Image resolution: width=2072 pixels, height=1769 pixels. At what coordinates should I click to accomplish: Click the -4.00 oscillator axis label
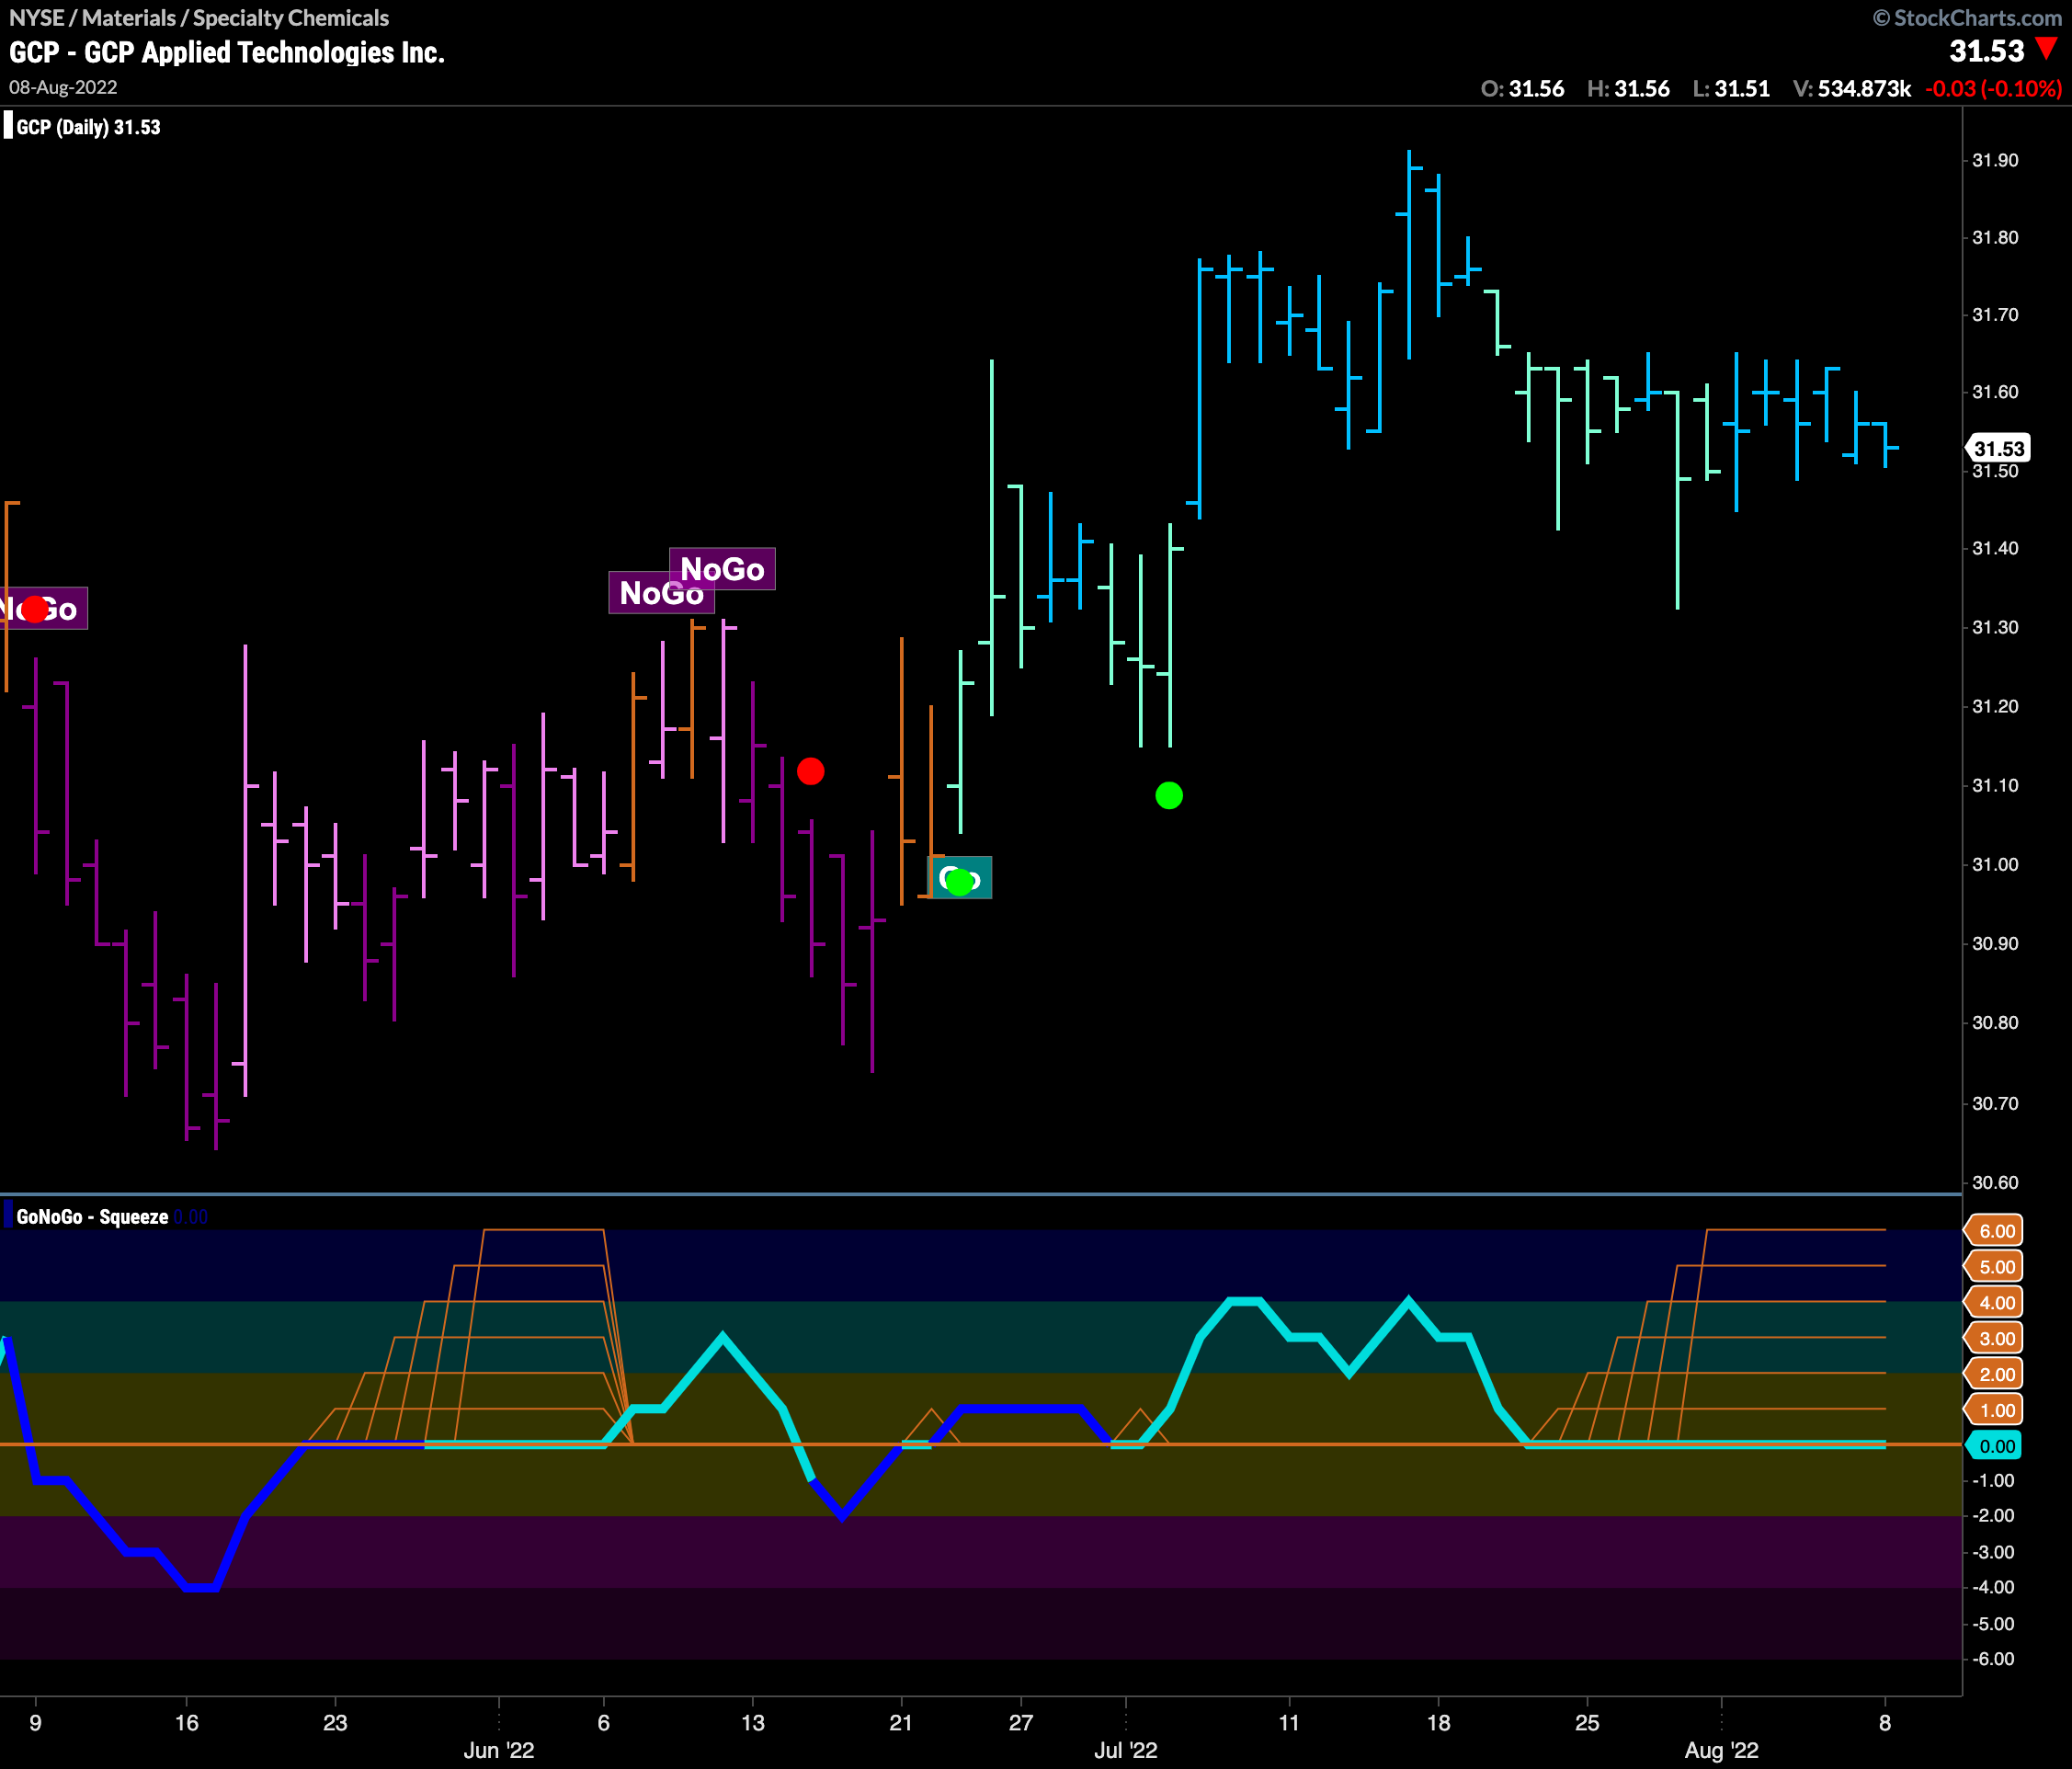(1993, 1587)
